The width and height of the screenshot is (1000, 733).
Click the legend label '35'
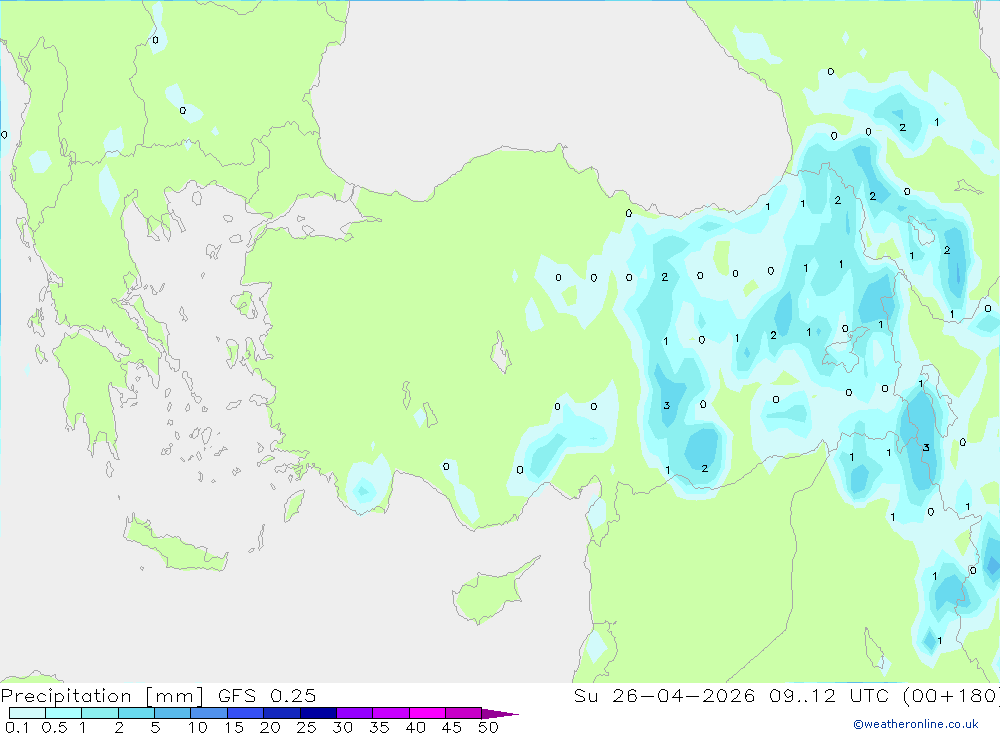click(x=379, y=727)
